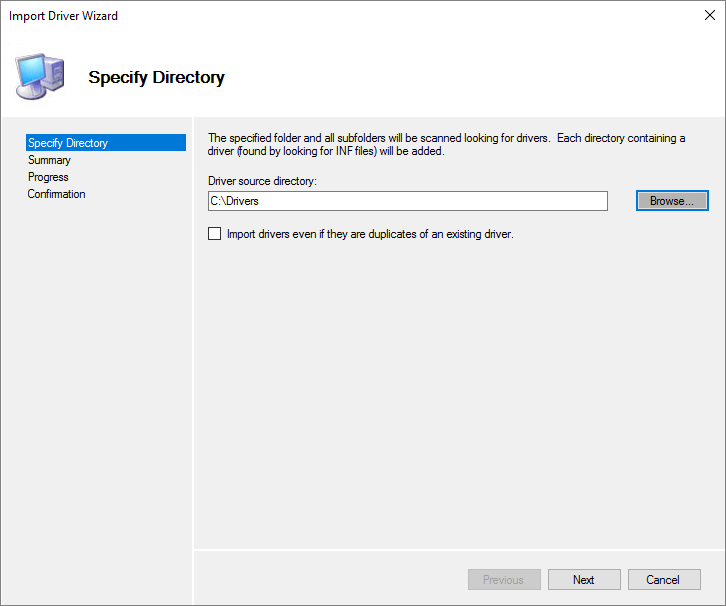Click the Import Driver Wizard title bar
Image resolution: width=726 pixels, height=606 pixels.
tap(300, 17)
